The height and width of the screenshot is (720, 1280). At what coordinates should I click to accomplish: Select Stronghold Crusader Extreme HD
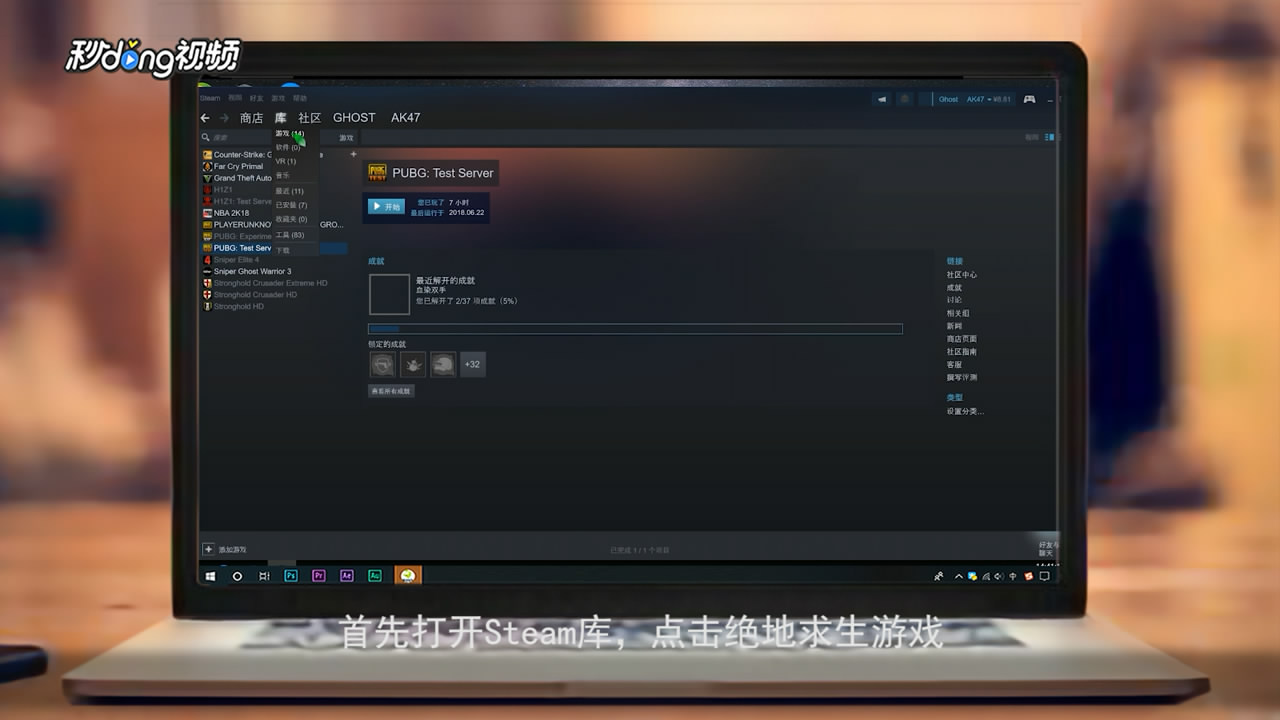(x=265, y=283)
